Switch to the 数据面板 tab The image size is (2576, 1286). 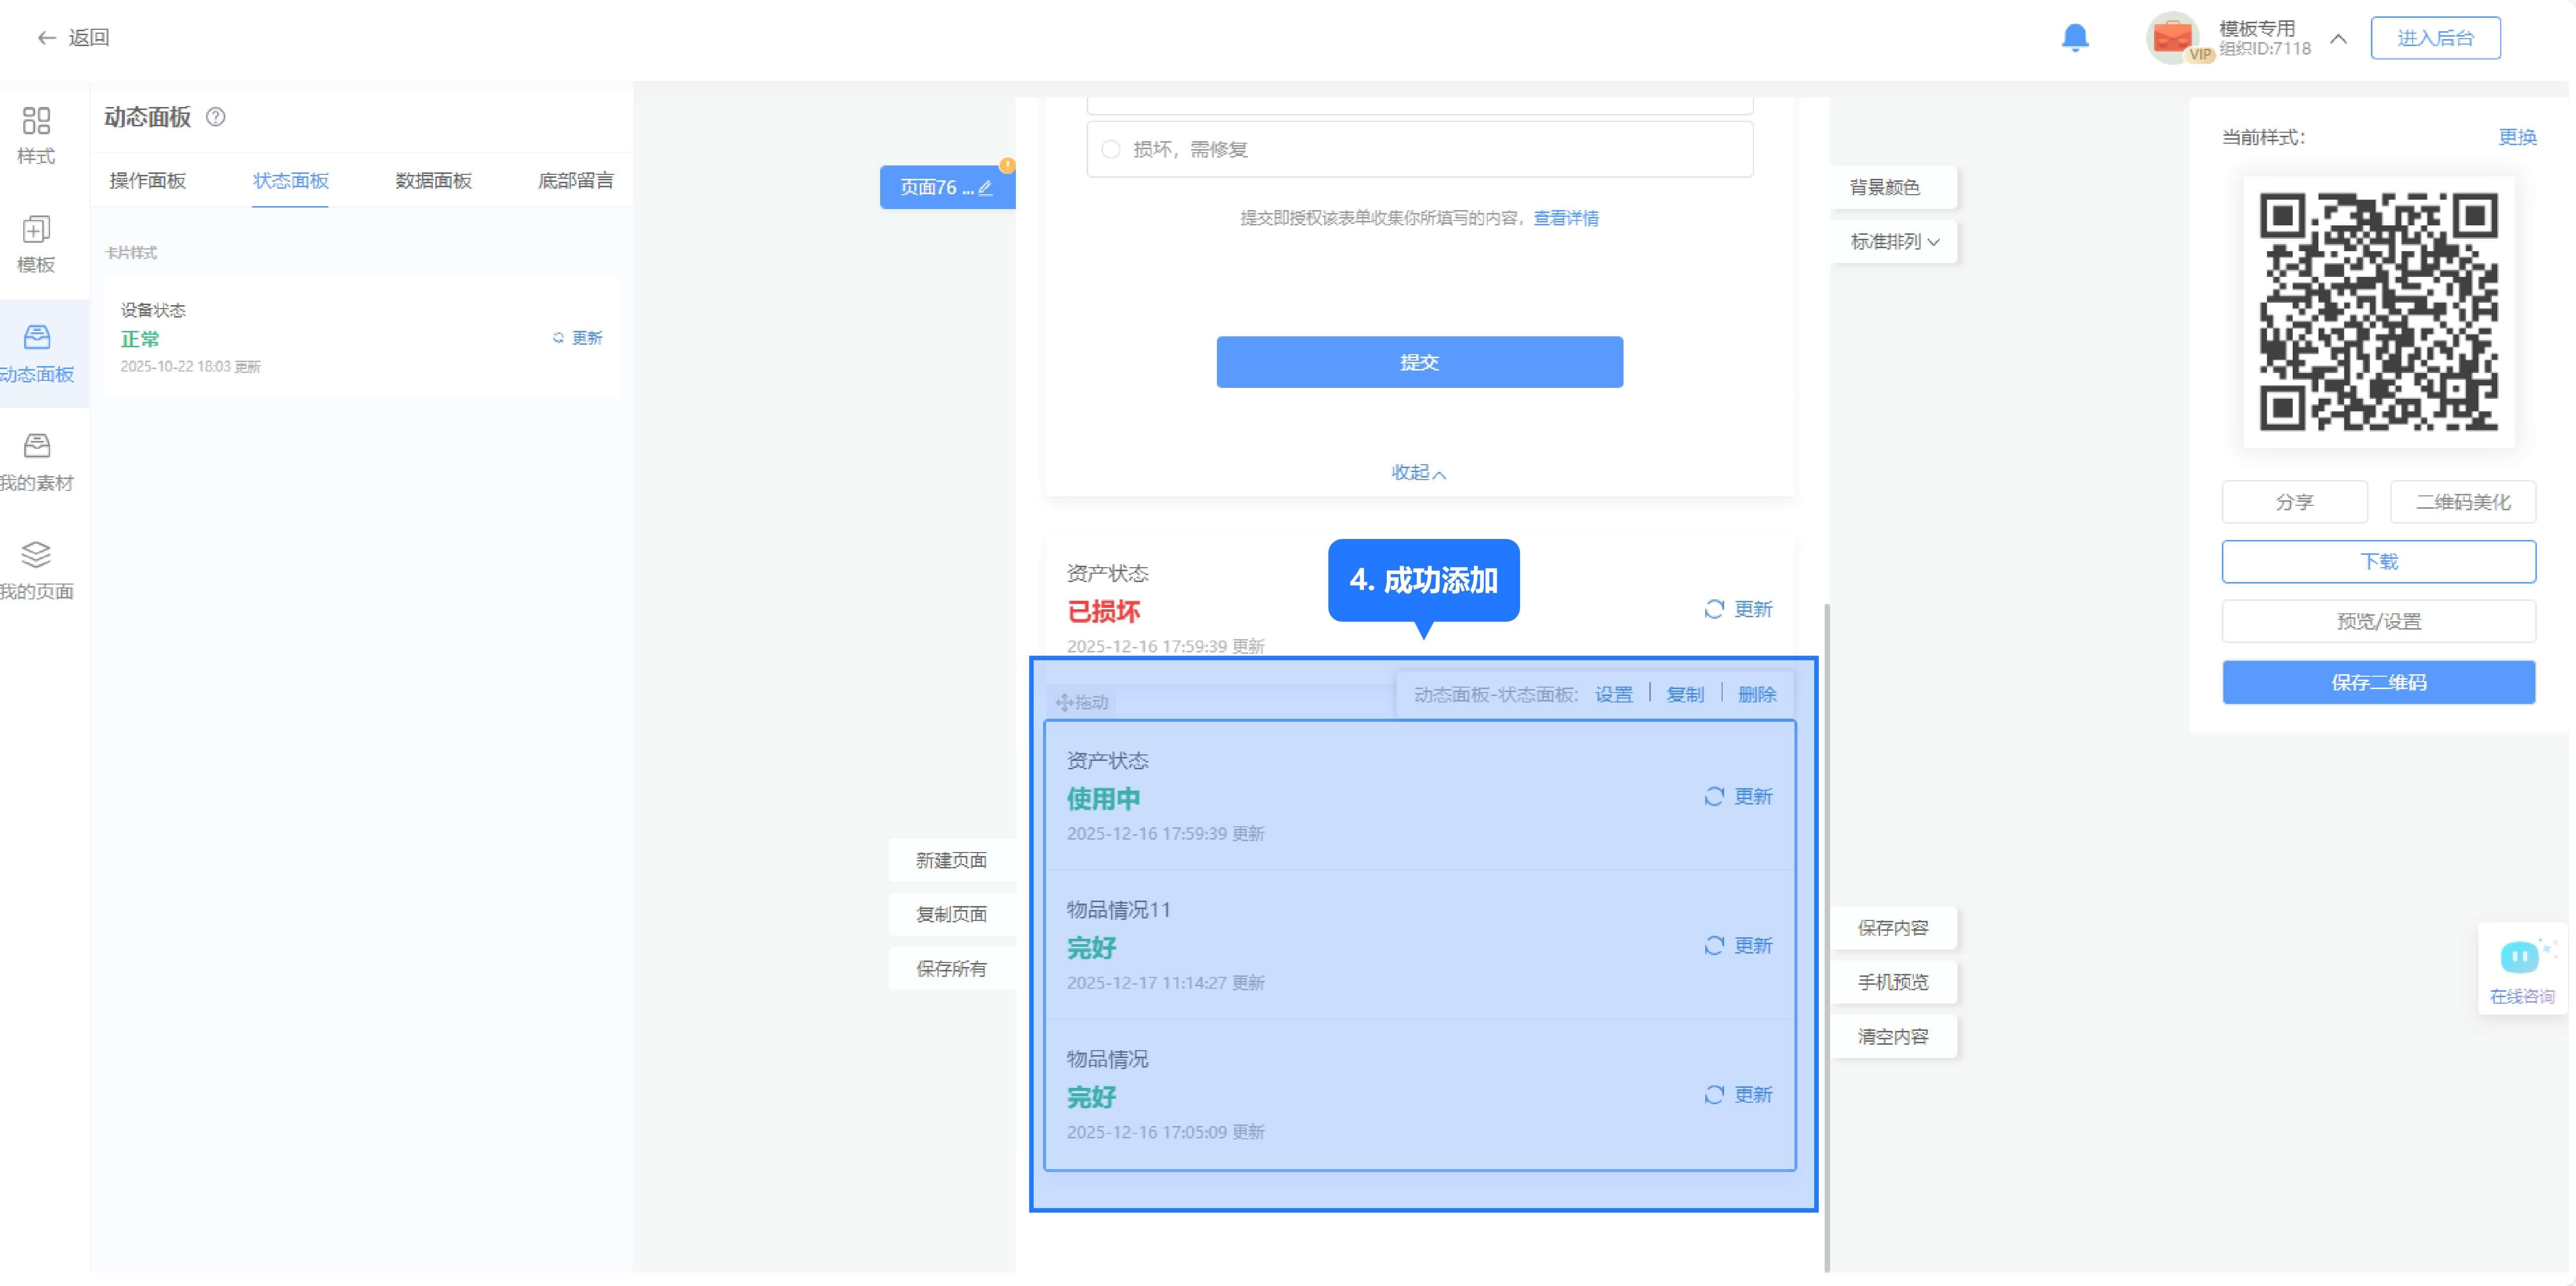coord(433,181)
